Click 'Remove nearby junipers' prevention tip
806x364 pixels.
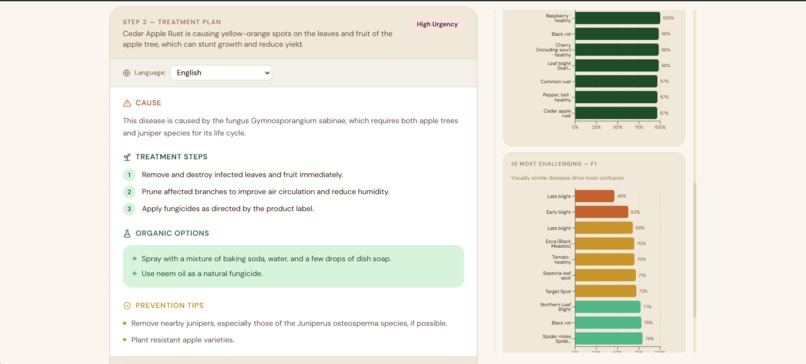click(289, 323)
